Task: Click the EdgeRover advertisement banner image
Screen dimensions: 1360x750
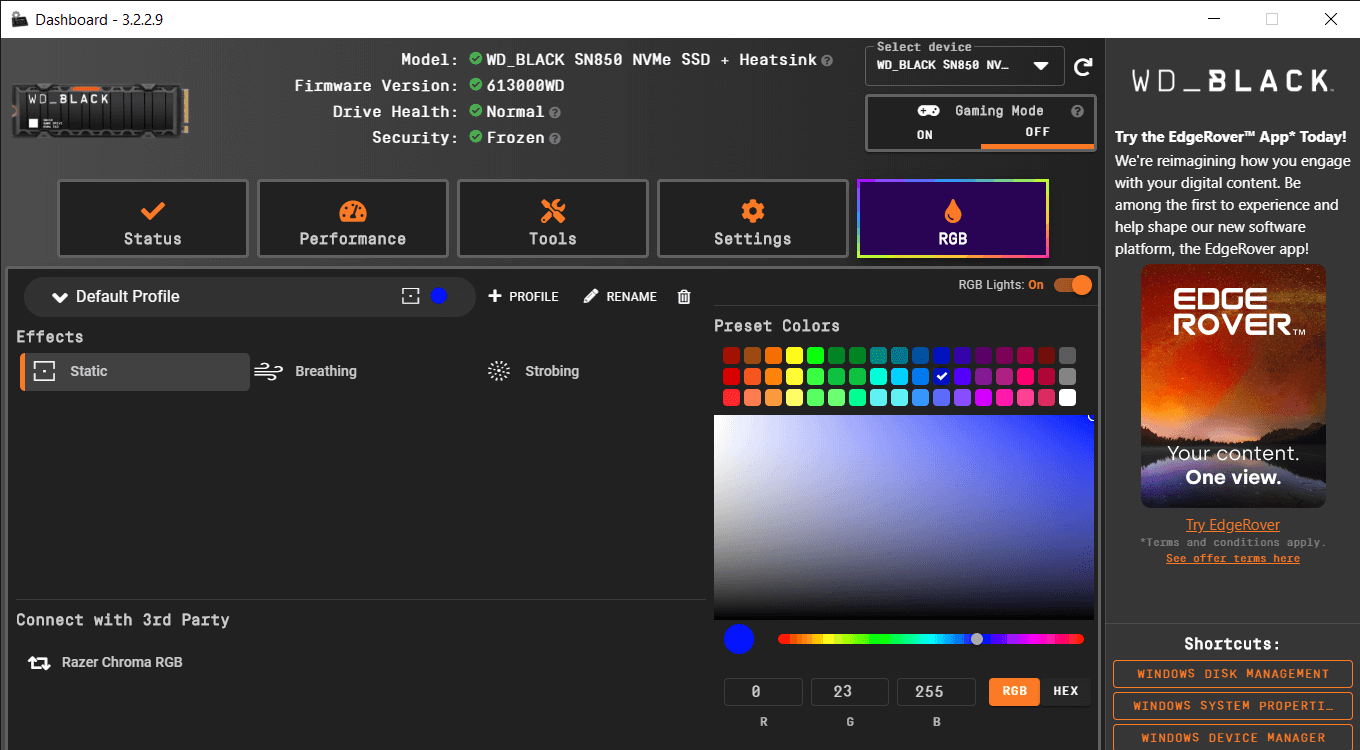Action: pos(1233,386)
